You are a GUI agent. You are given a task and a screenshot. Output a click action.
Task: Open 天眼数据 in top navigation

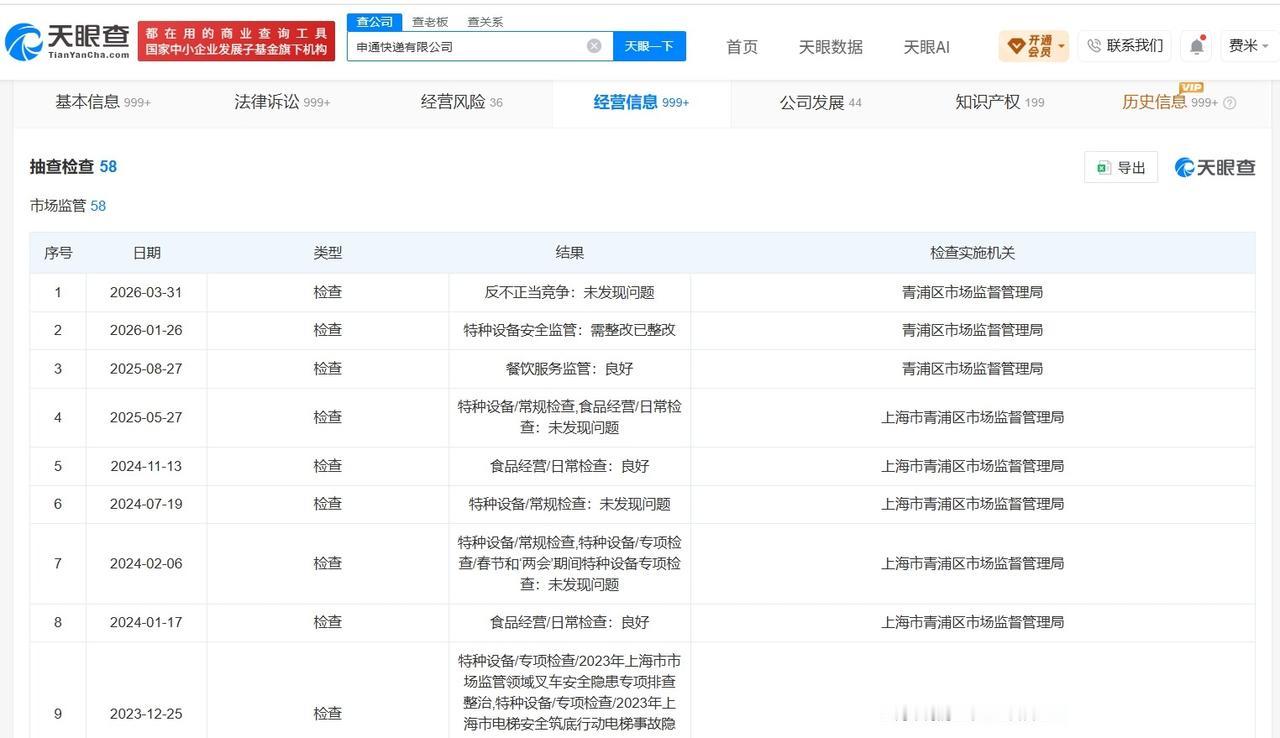click(x=830, y=47)
